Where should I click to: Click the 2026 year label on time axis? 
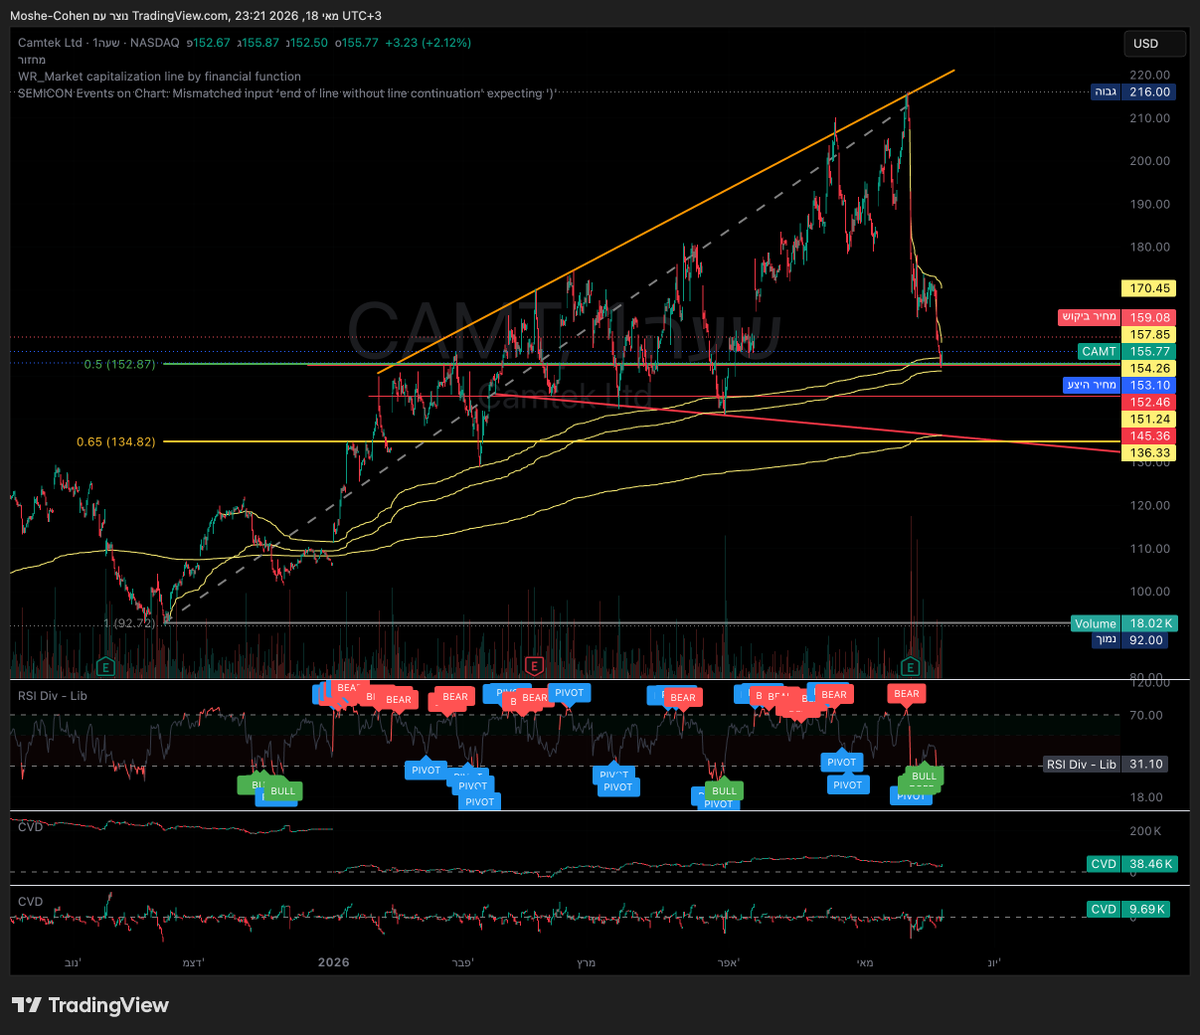tap(333, 962)
